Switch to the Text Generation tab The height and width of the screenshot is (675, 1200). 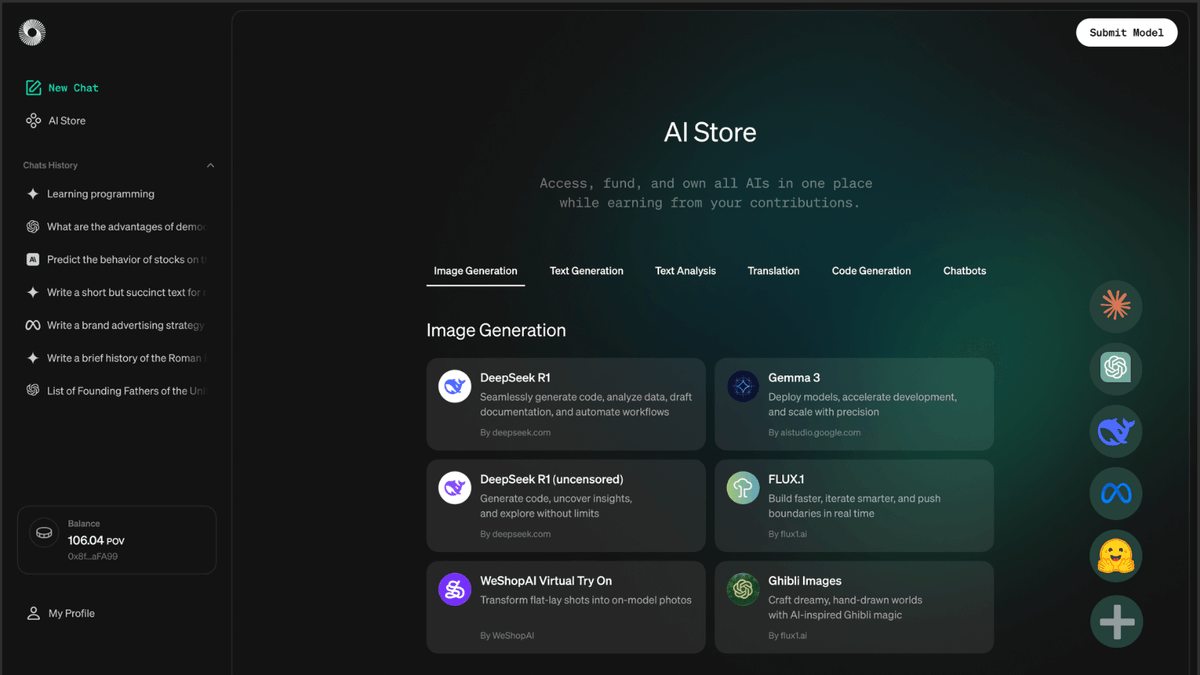[586, 271]
